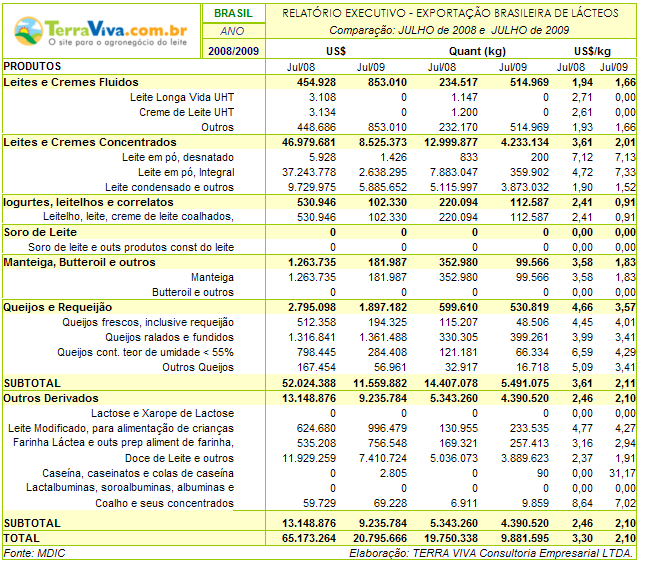Click the cell showing 37.243.778
This screenshot has width=645, height=565.
coord(309,172)
